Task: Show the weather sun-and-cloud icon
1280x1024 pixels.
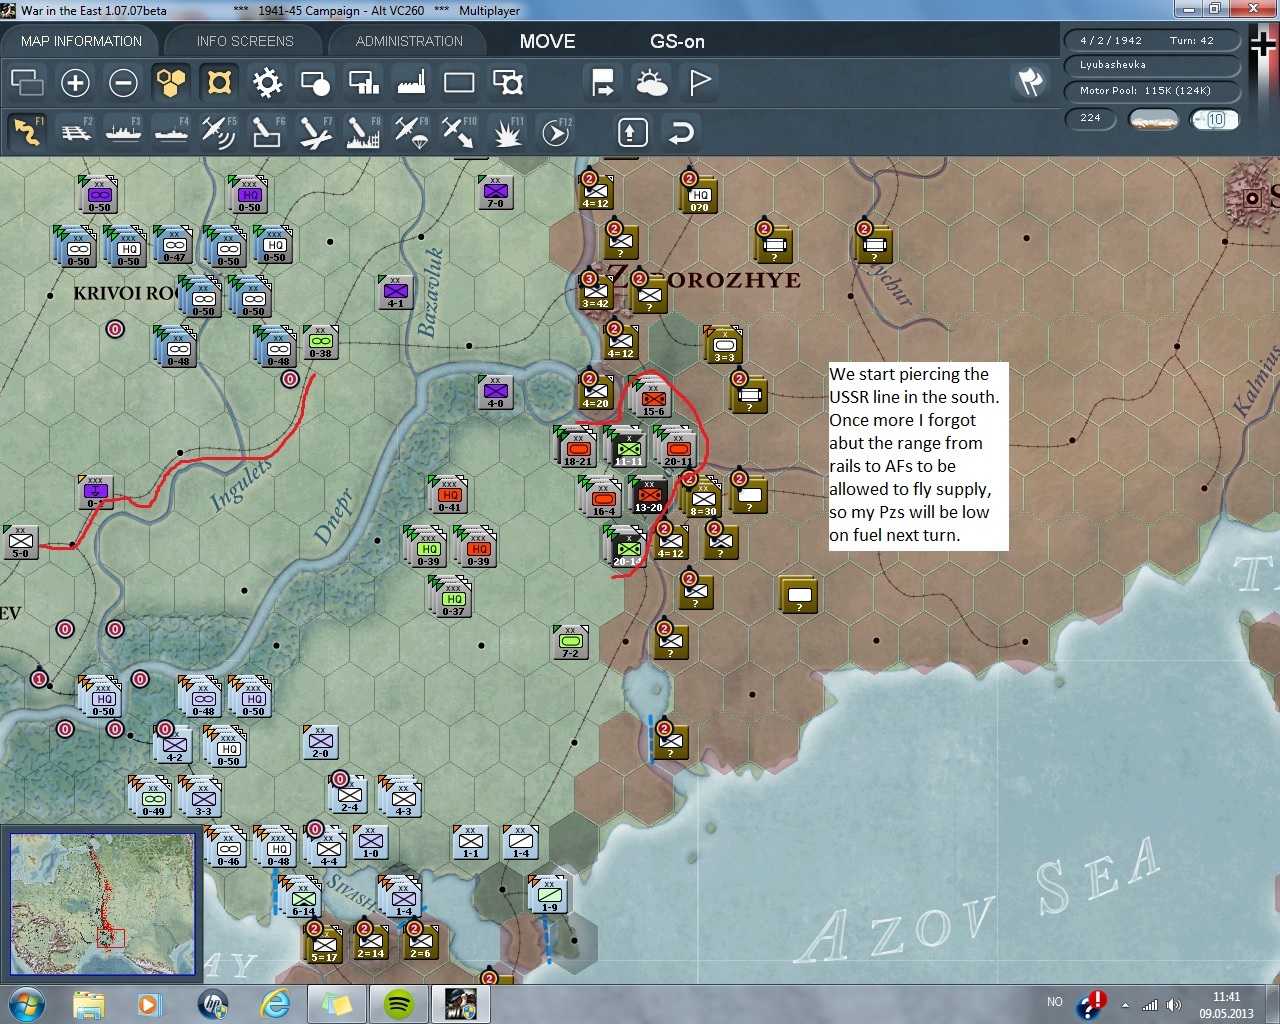Action: [652, 82]
